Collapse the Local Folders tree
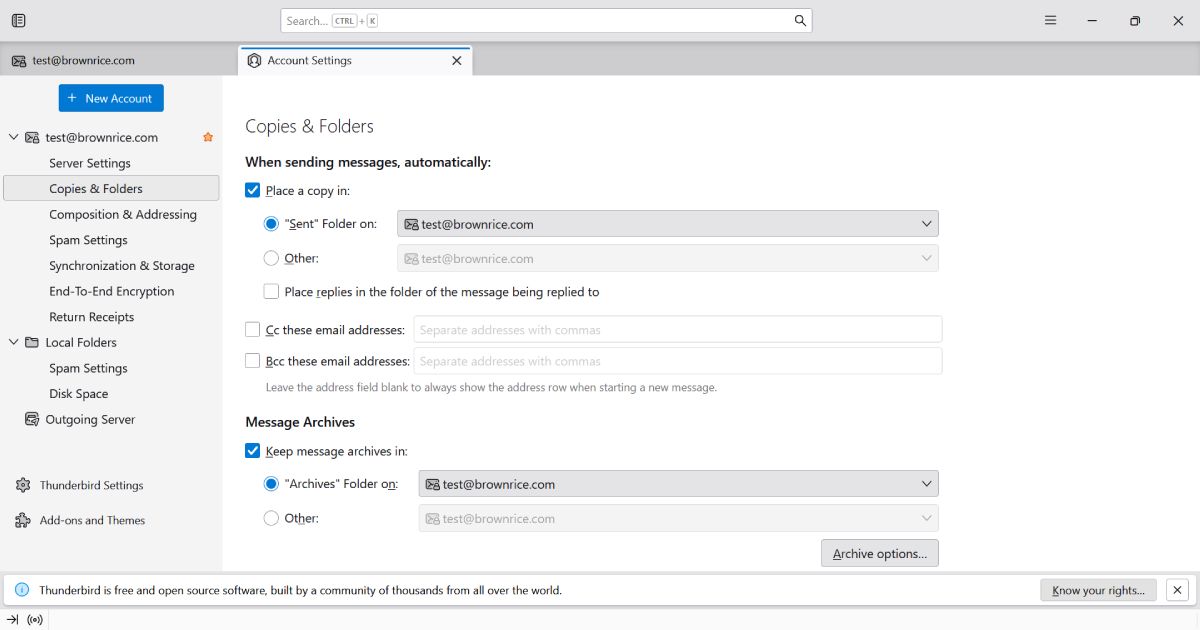1200x630 pixels. click(x=13, y=343)
